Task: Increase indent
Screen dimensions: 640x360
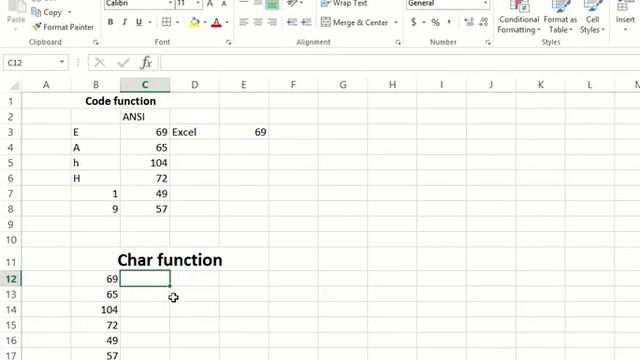Action: [306, 22]
